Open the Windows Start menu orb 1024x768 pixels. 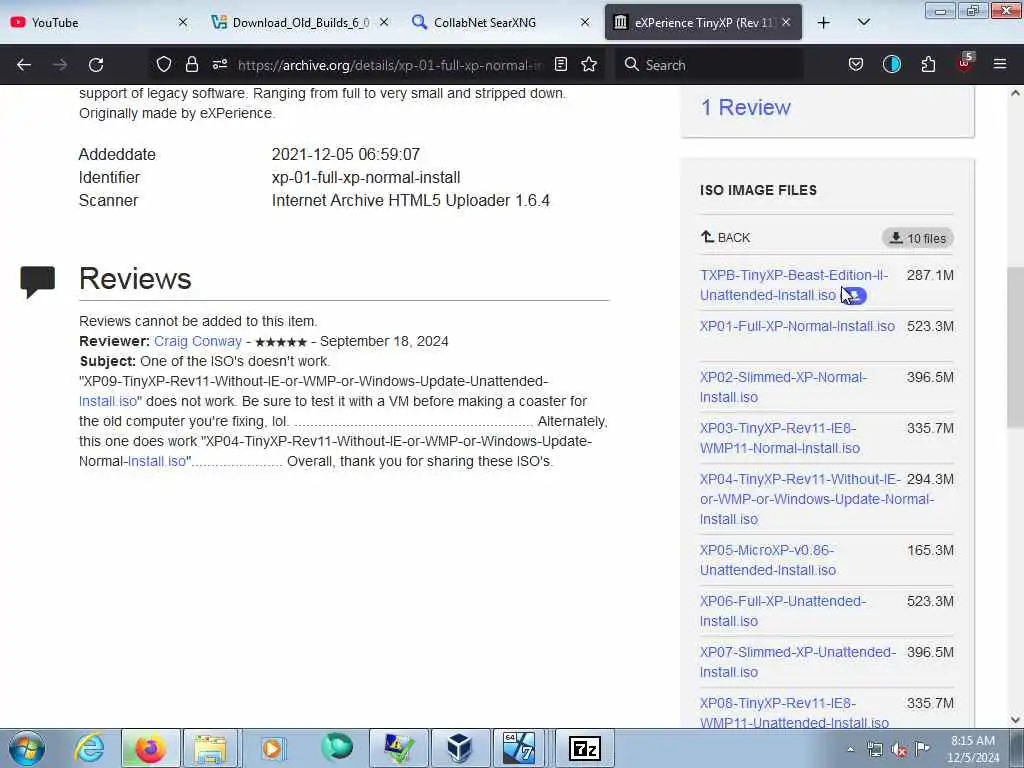point(27,748)
